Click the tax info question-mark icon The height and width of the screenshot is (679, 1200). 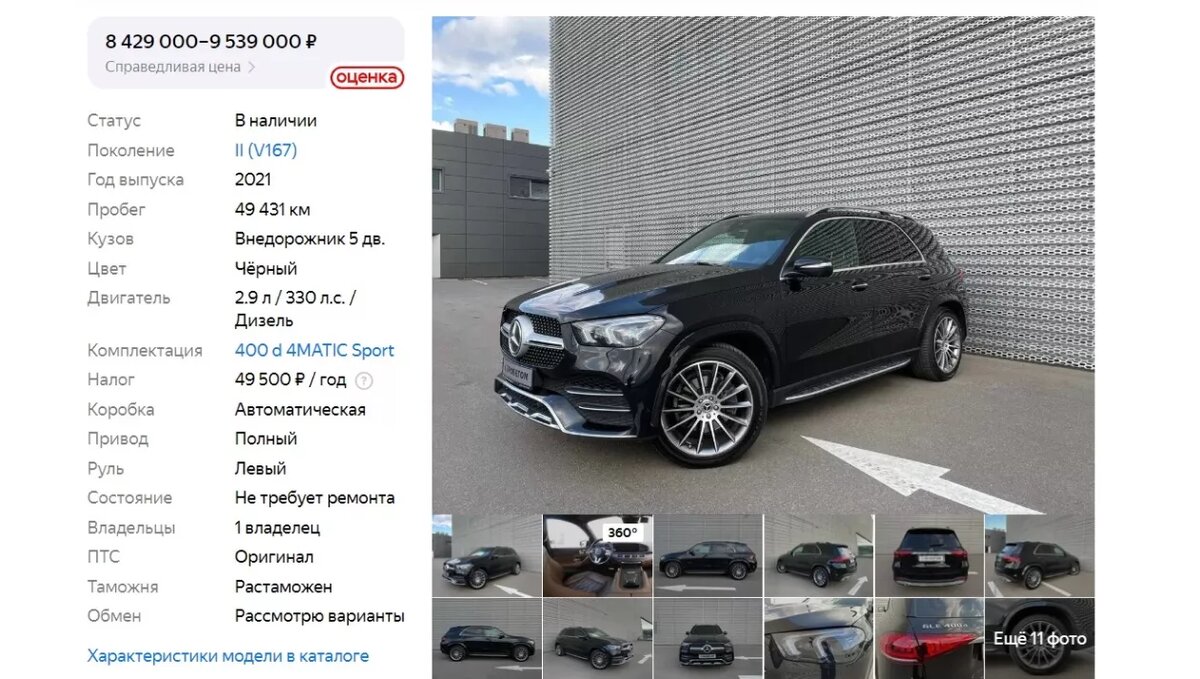click(364, 380)
